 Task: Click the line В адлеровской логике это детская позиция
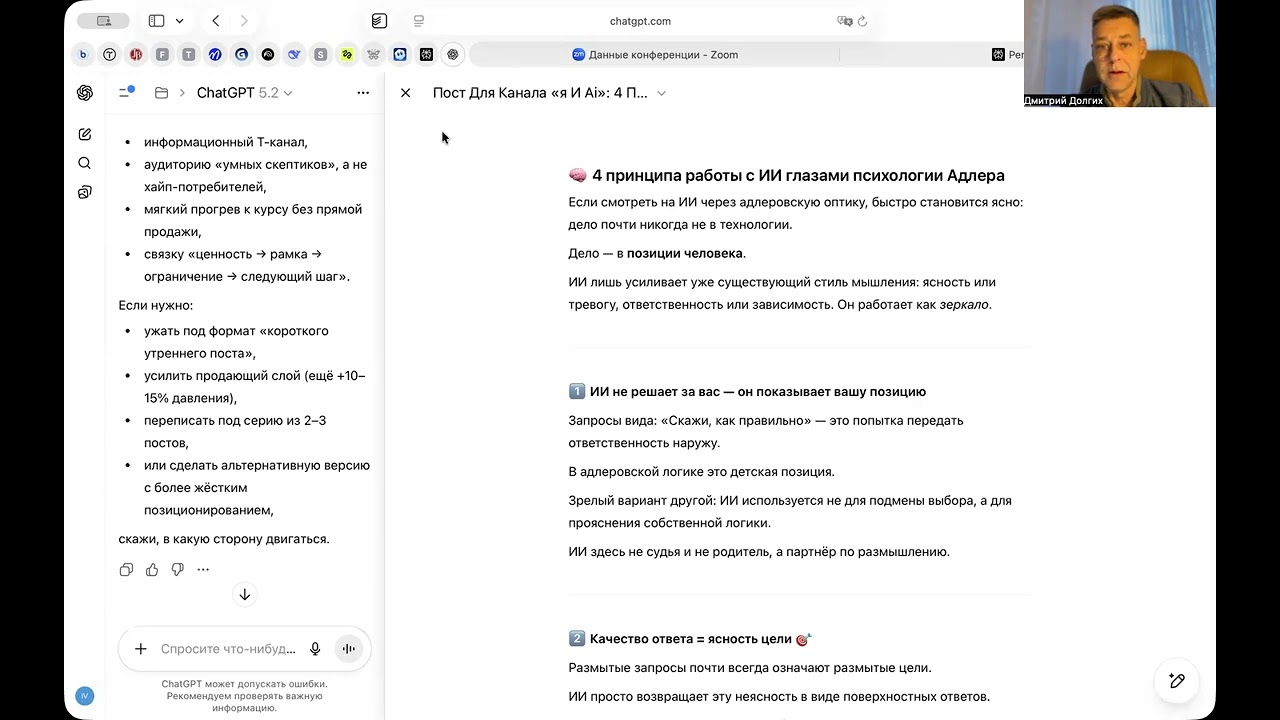point(701,472)
